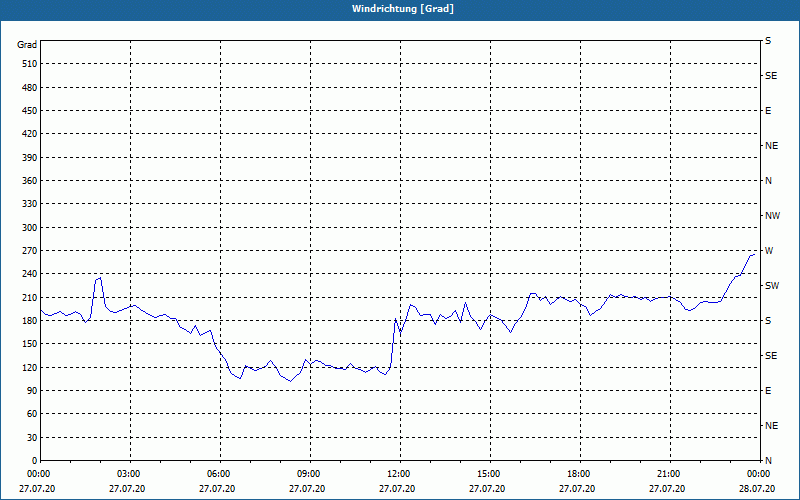Click the 390 degree axis label
The height and width of the screenshot is (500, 800).
click(x=30, y=158)
